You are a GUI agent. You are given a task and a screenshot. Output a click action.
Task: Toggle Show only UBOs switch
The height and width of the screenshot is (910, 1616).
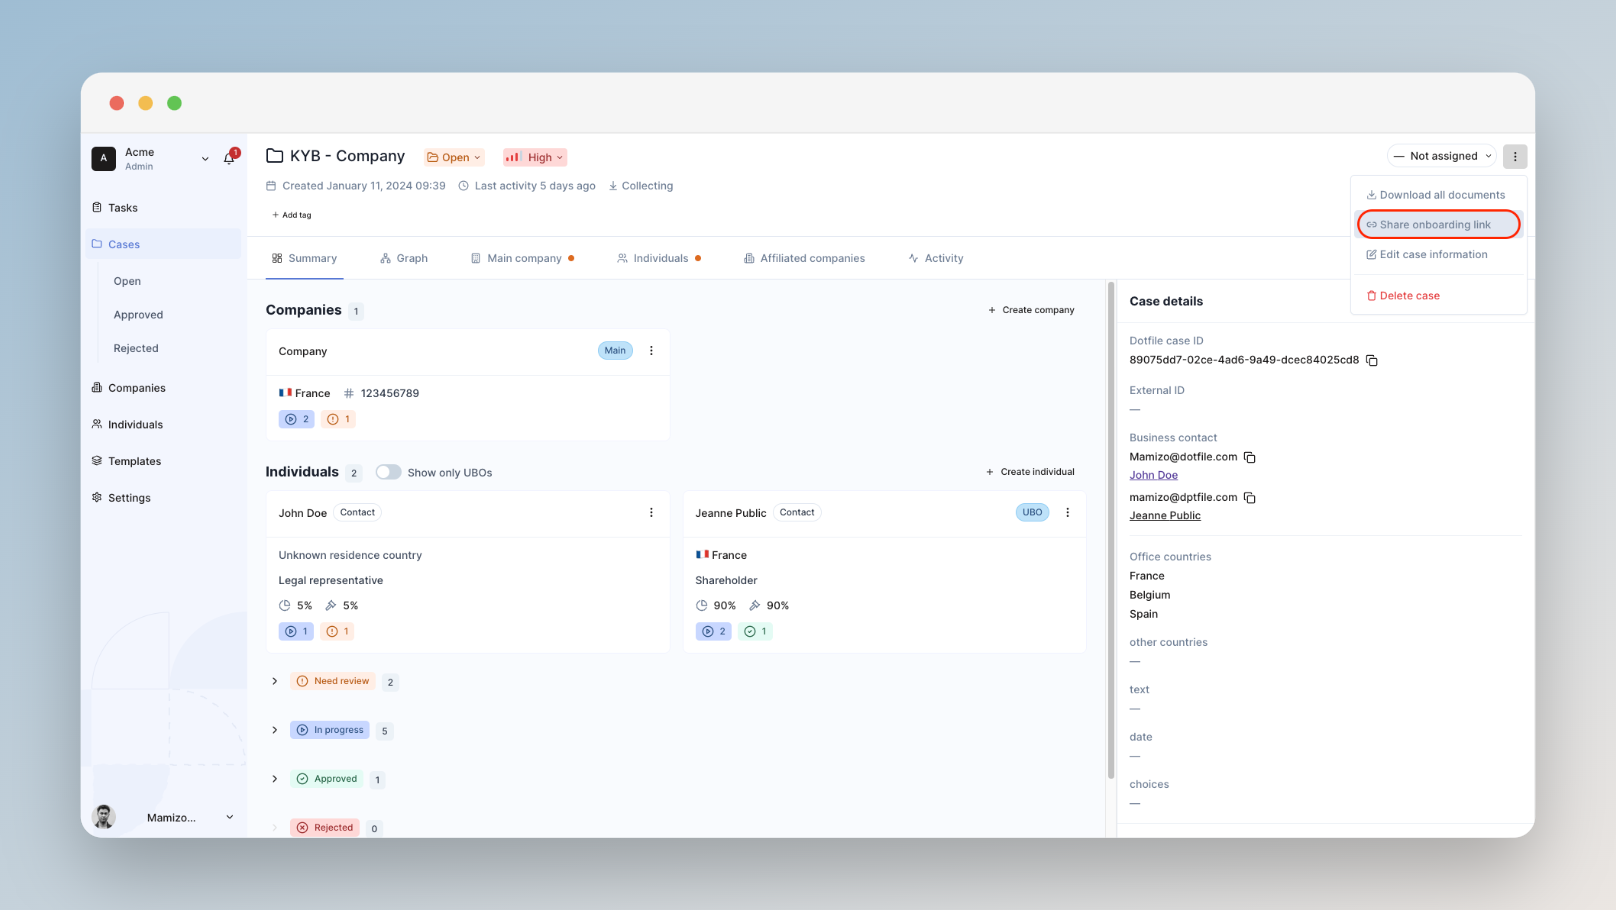click(388, 472)
